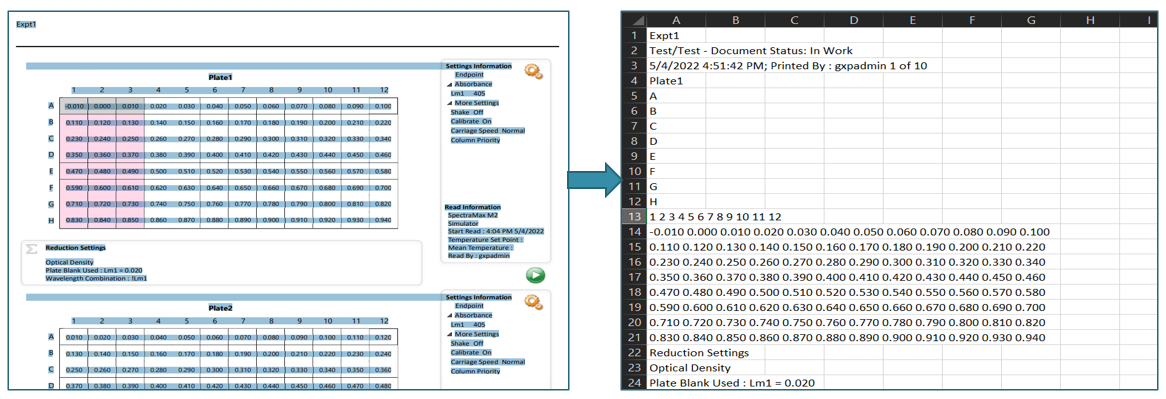Collapse the More Settings section in Plate1
The image size is (1166, 399).
coord(448,103)
